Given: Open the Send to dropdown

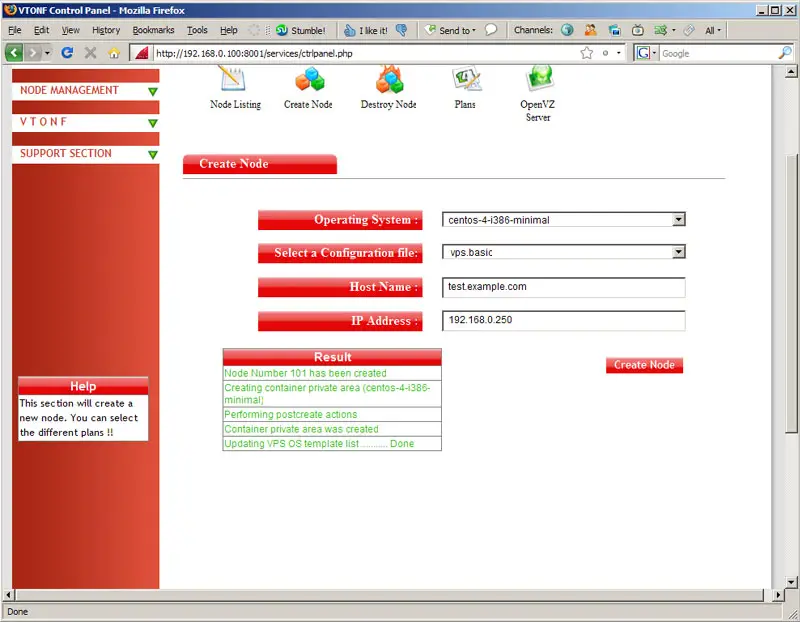Looking at the screenshot, I should 451,31.
